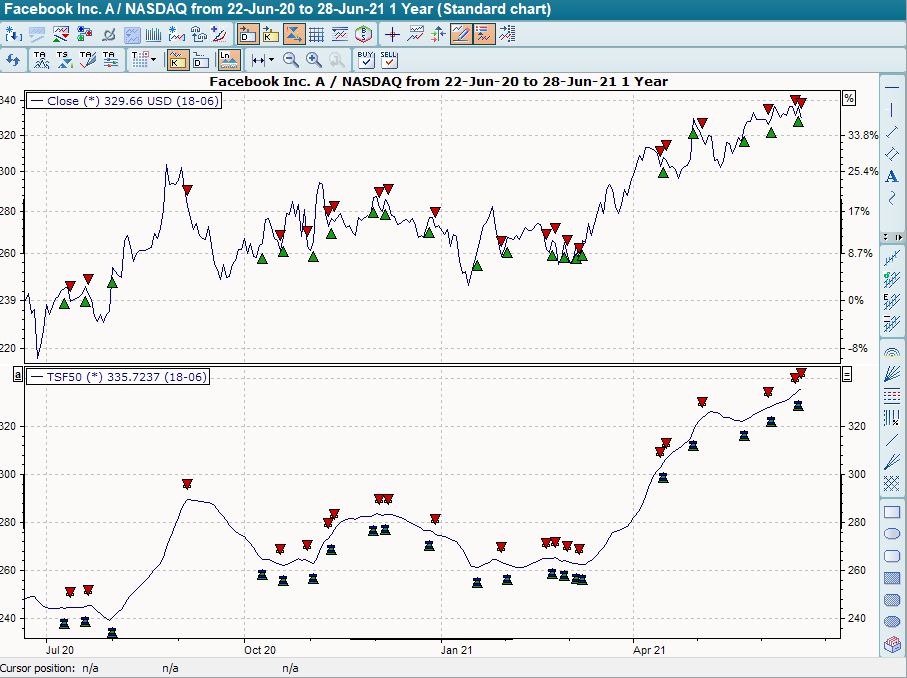
Task: Open the dropdown next to the table icon
Action: (x=154, y=60)
